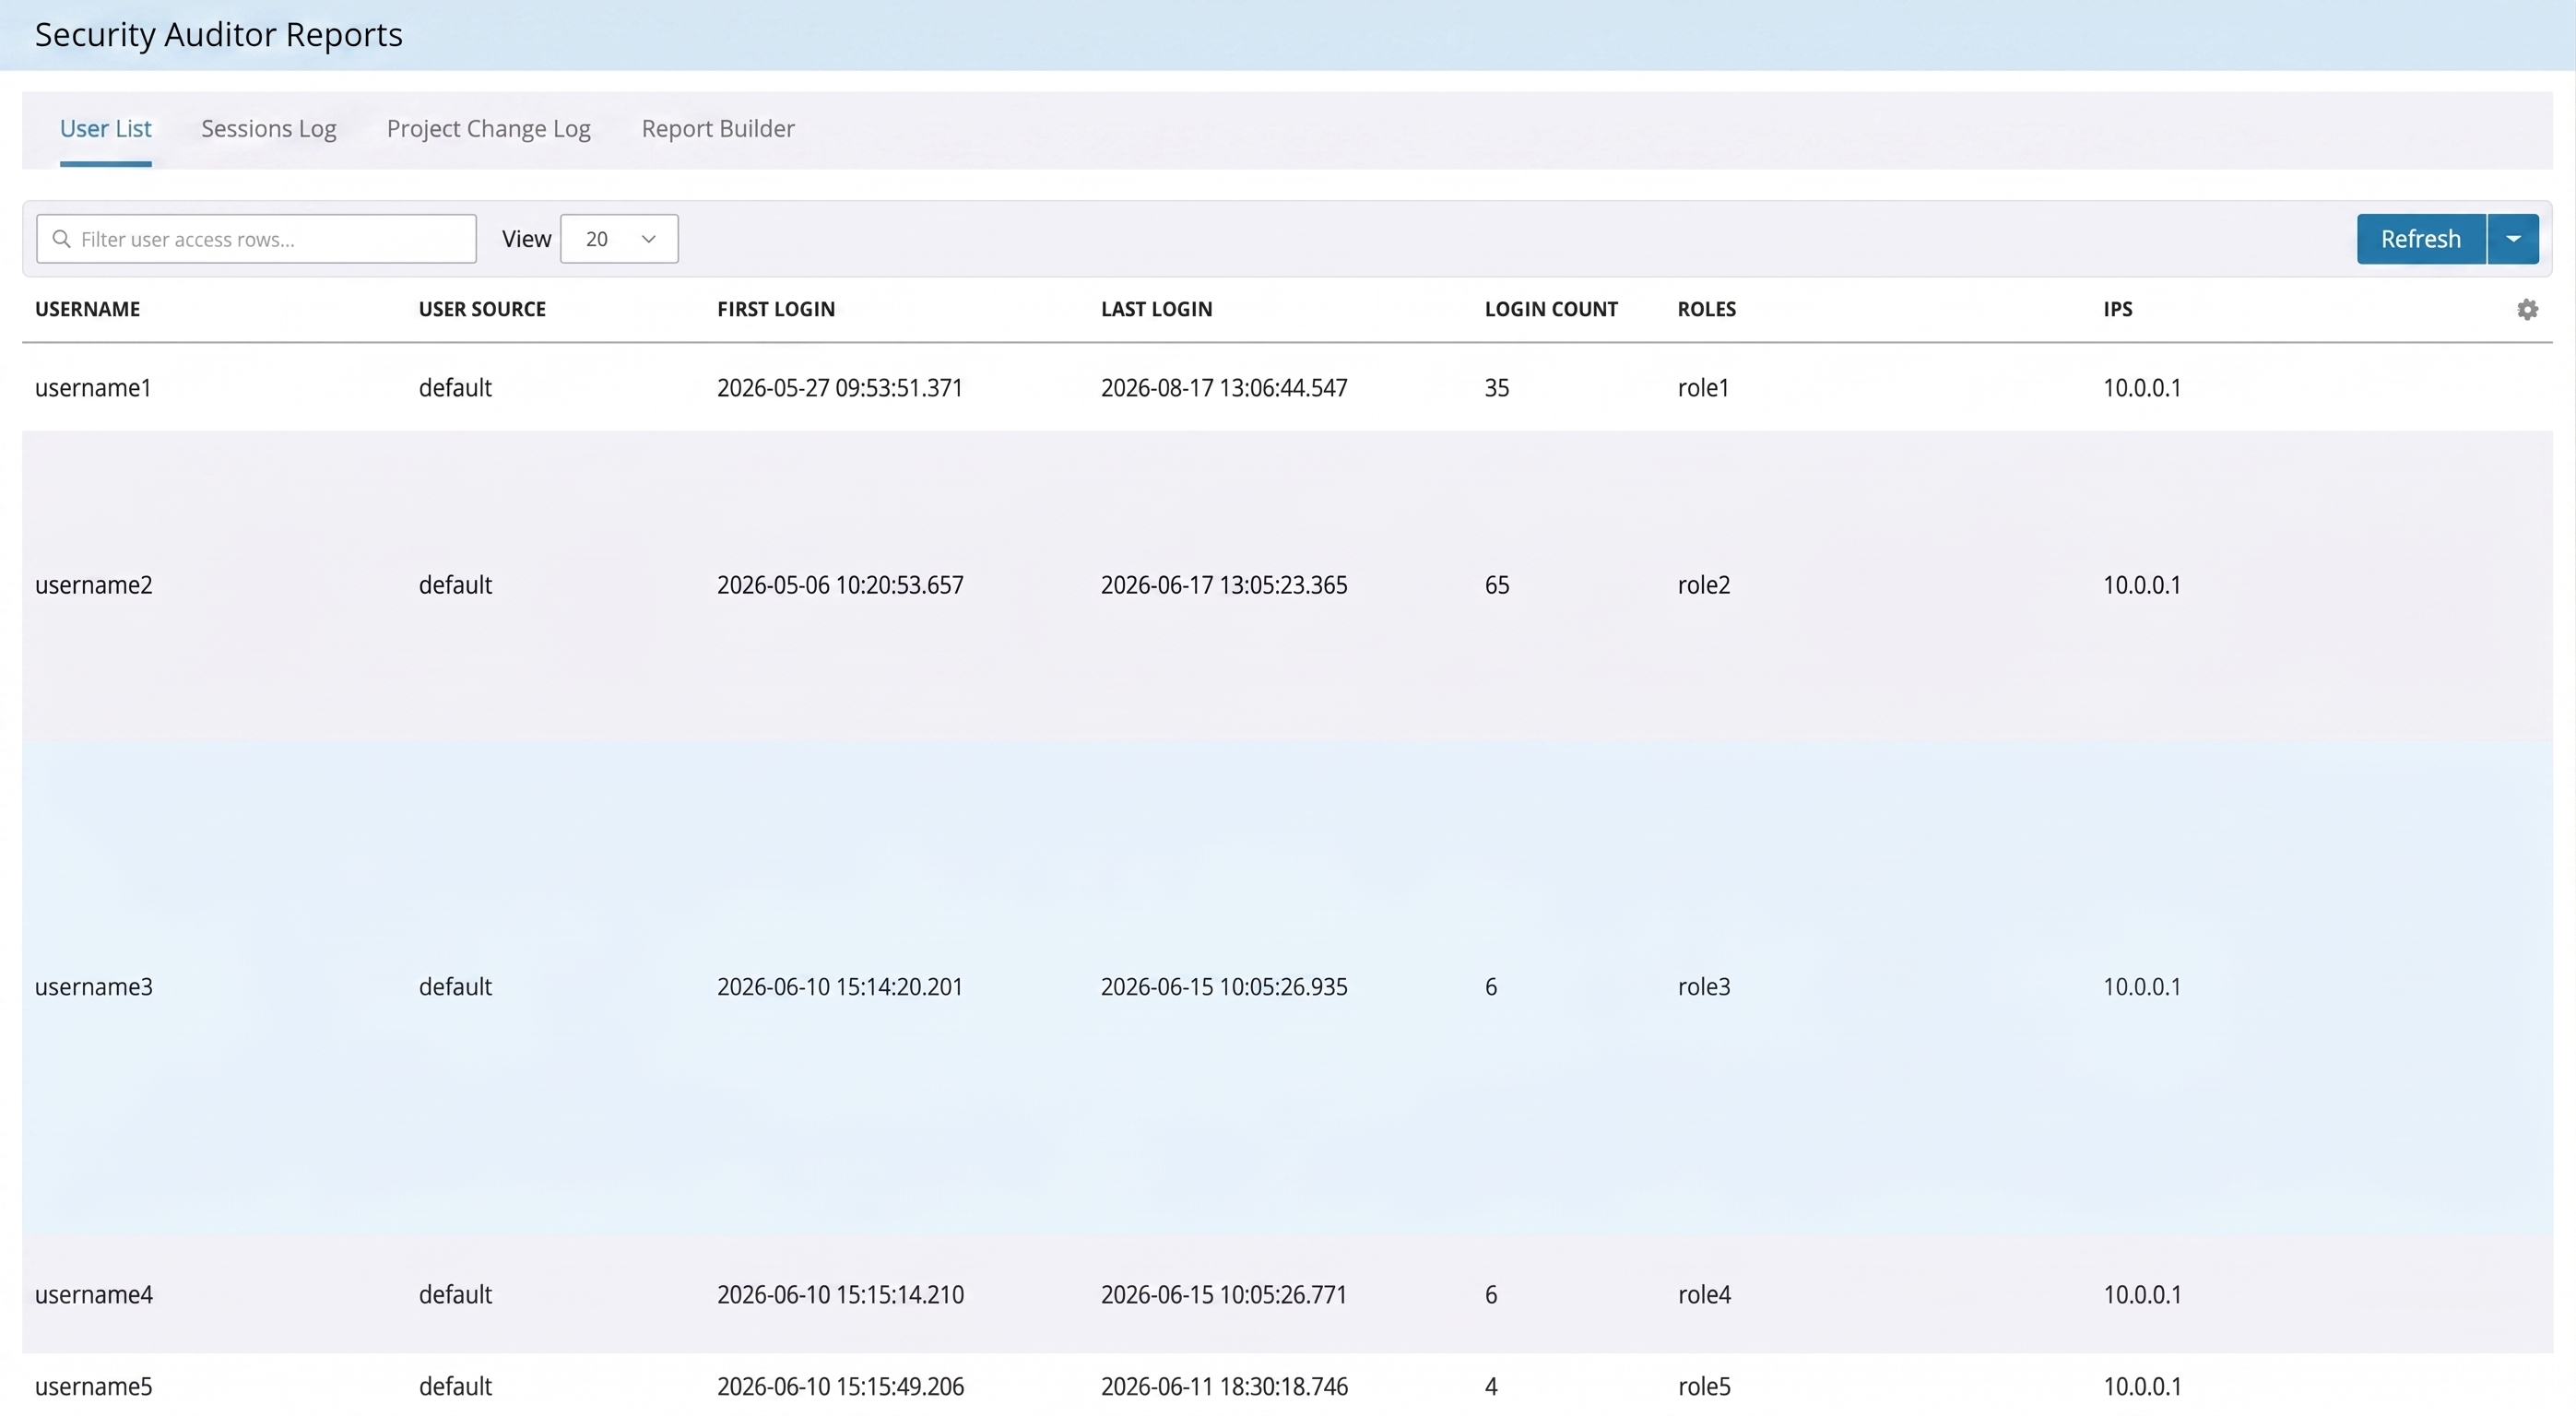Screen dimensions: 2576x1416
Task: Click the role3 cell
Action: click(1704, 987)
